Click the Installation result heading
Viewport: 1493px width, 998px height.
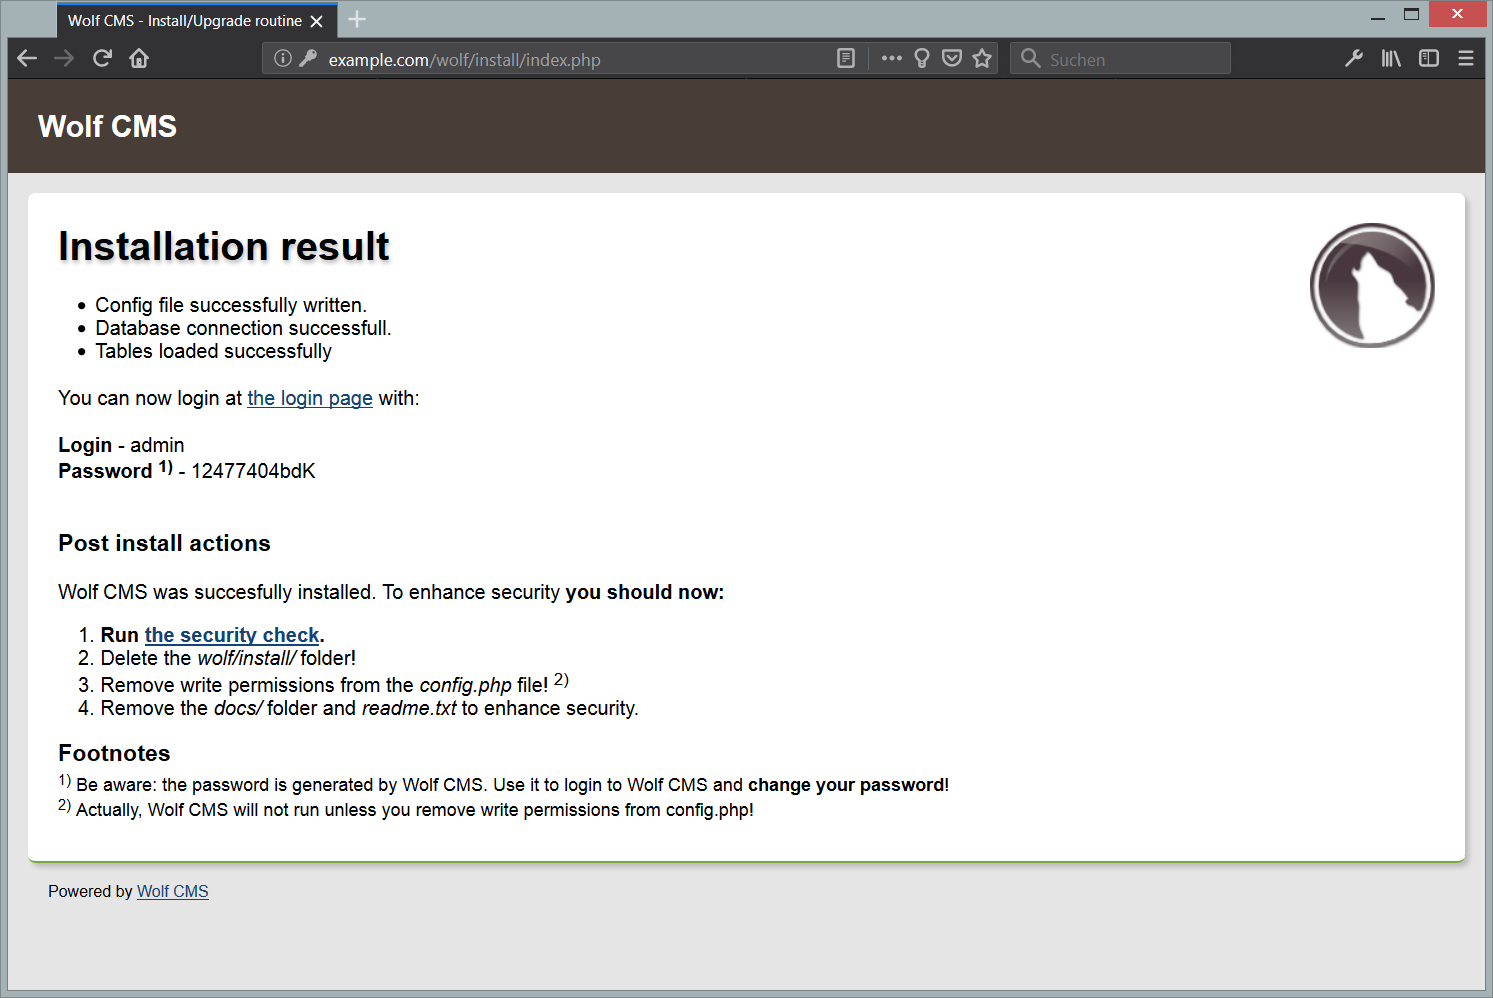(x=224, y=246)
